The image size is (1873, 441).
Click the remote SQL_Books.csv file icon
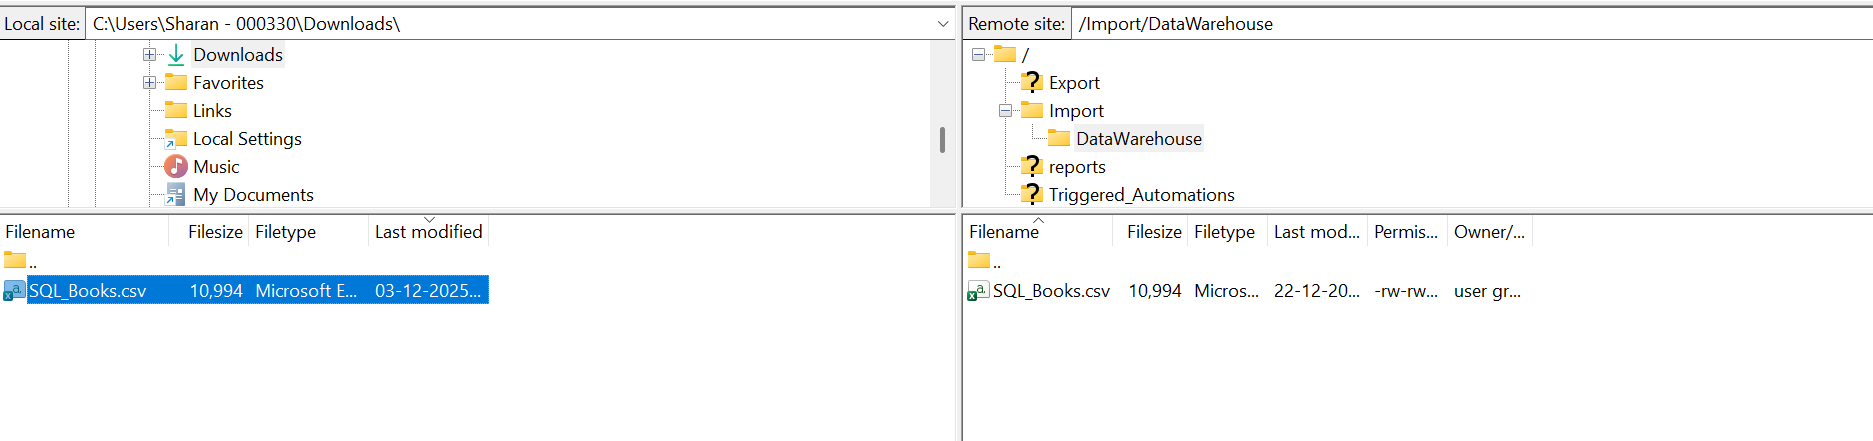point(978,291)
